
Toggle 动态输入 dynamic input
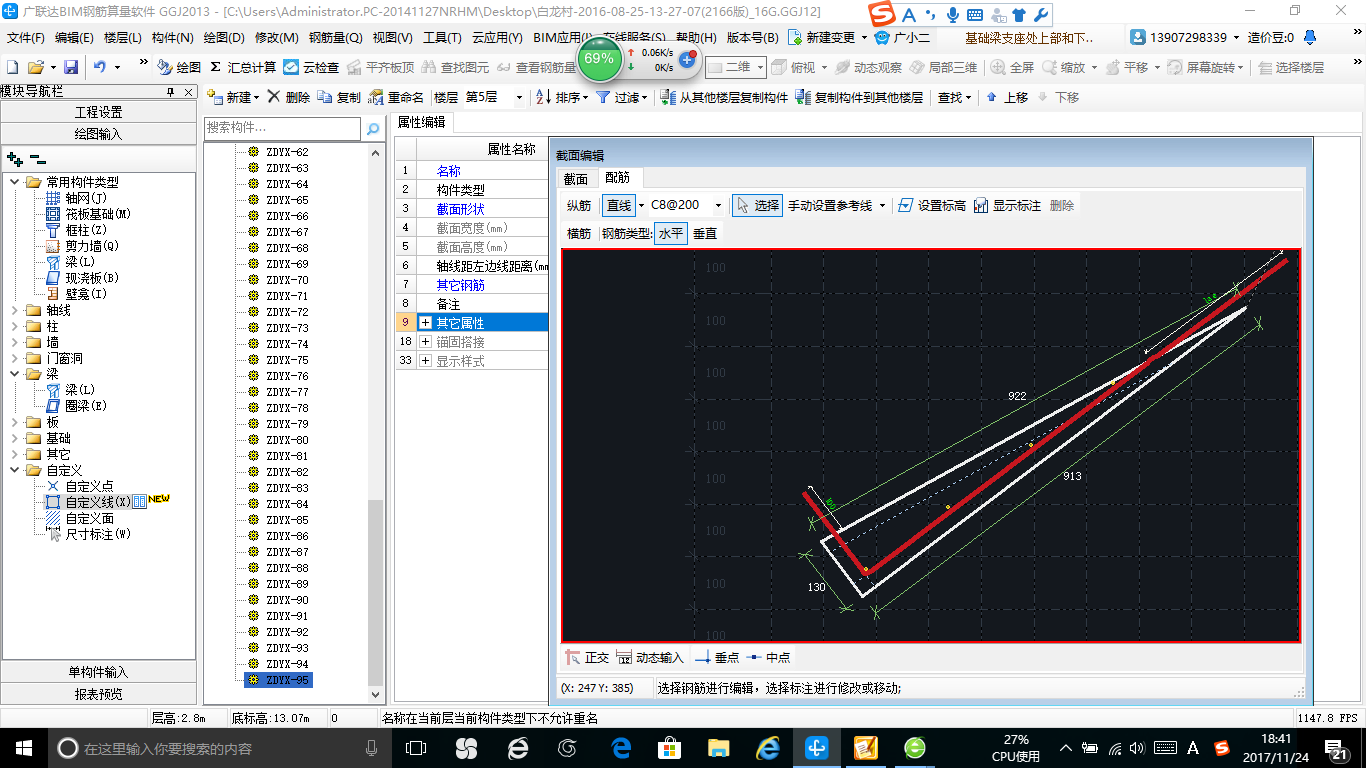(x=650, y=657)
